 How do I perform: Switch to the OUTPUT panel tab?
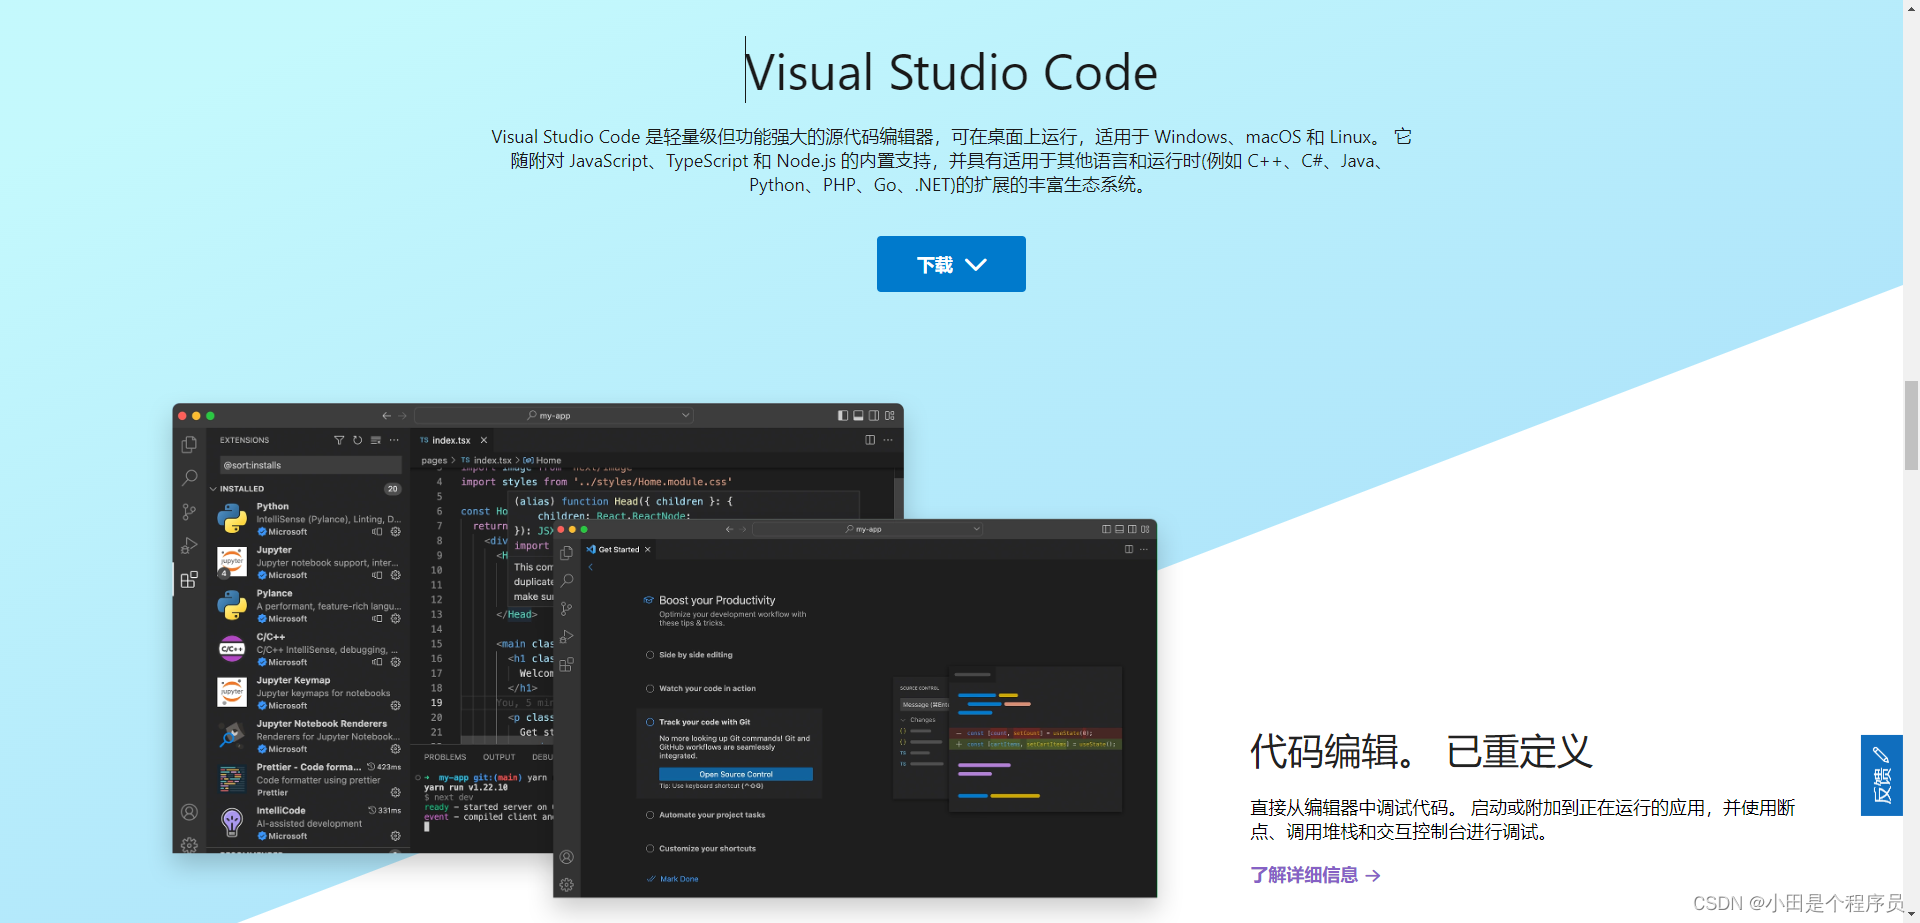pos(499,757)
